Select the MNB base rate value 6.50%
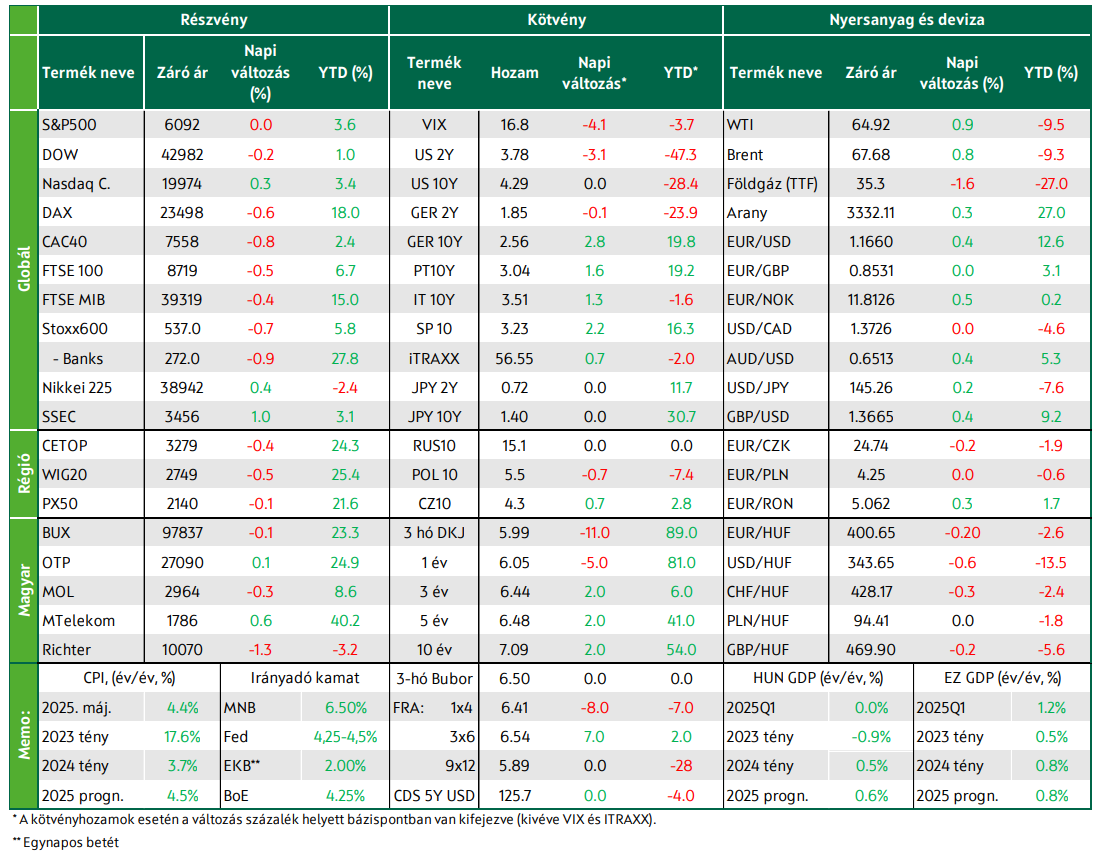This screenshot has height=856, width=1102. 346,708
